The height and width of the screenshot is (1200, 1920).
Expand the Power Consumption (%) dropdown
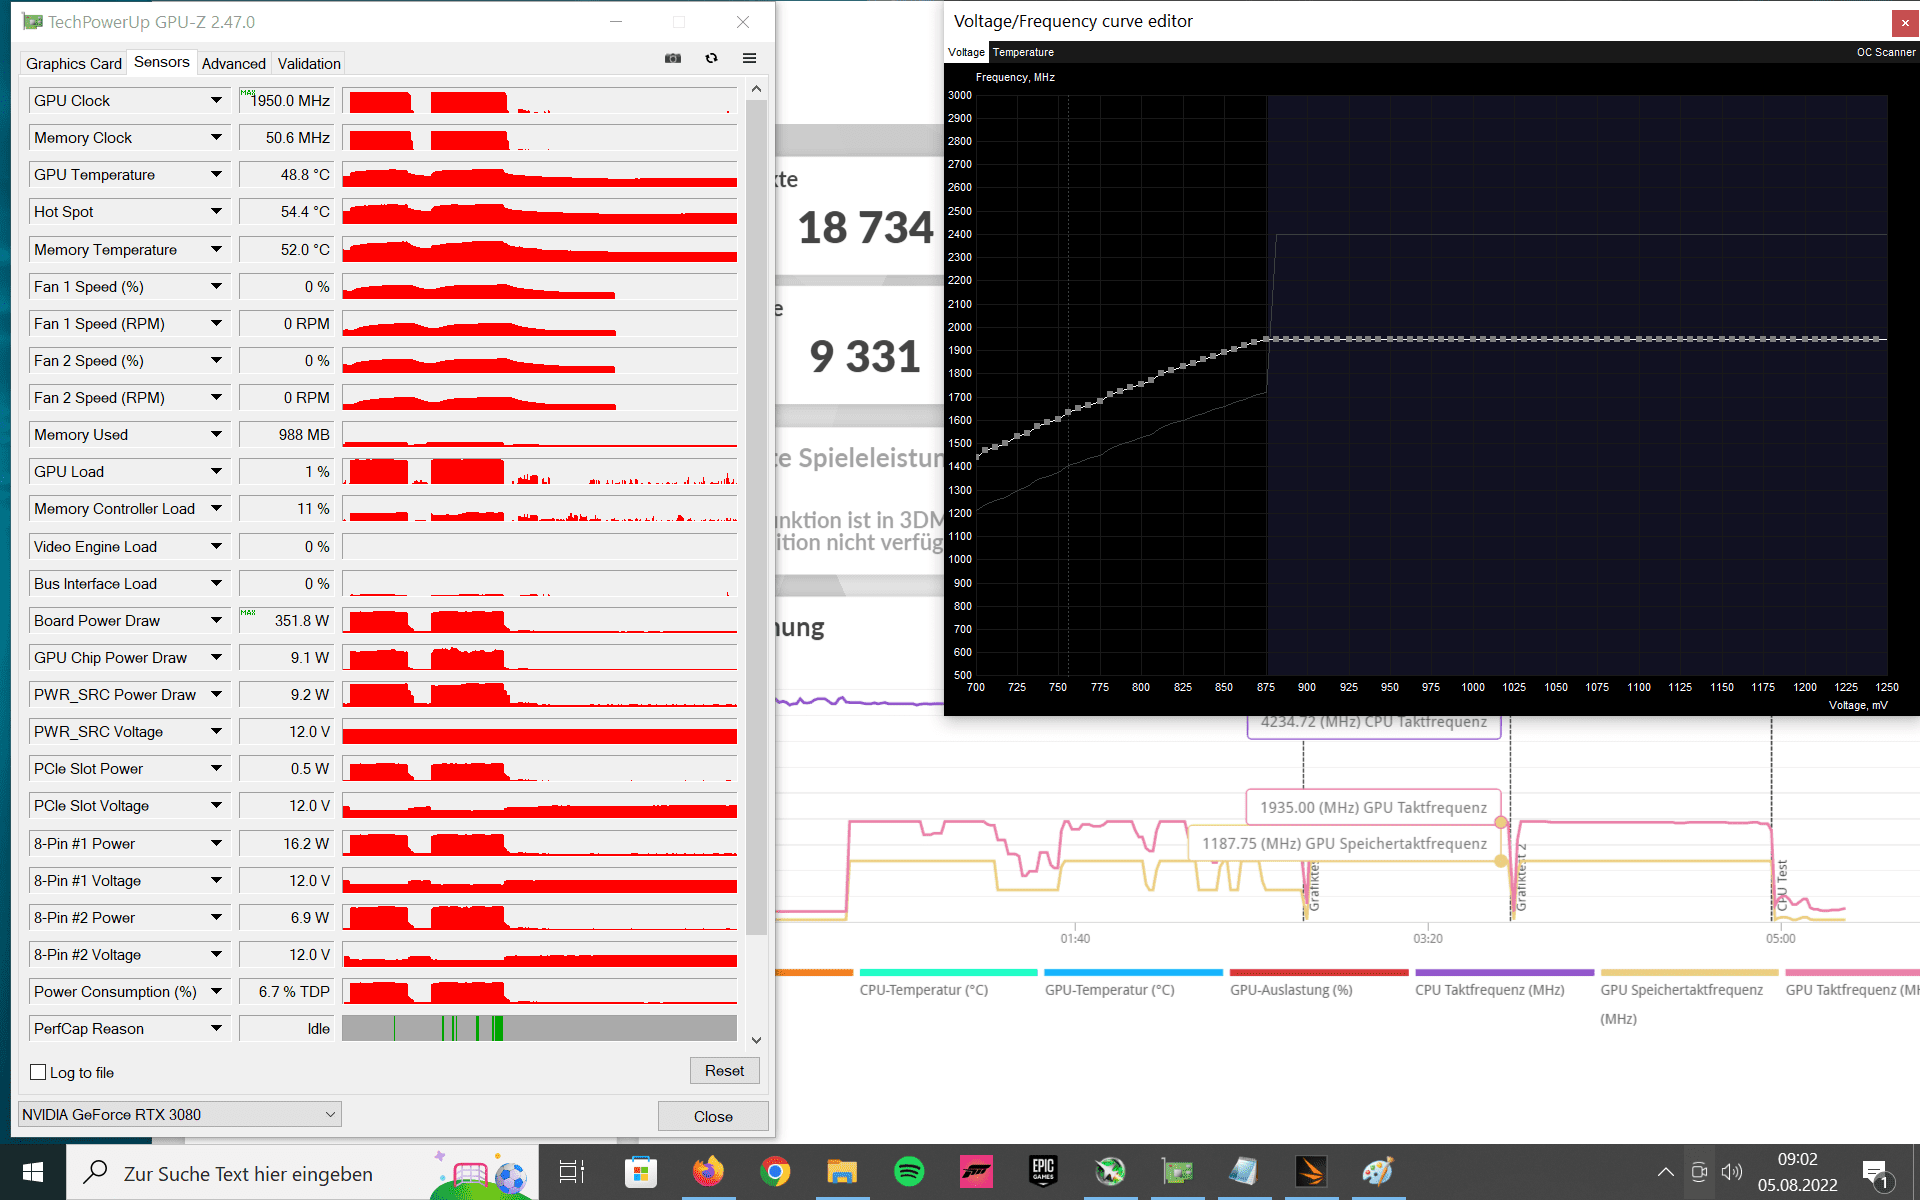216,991
